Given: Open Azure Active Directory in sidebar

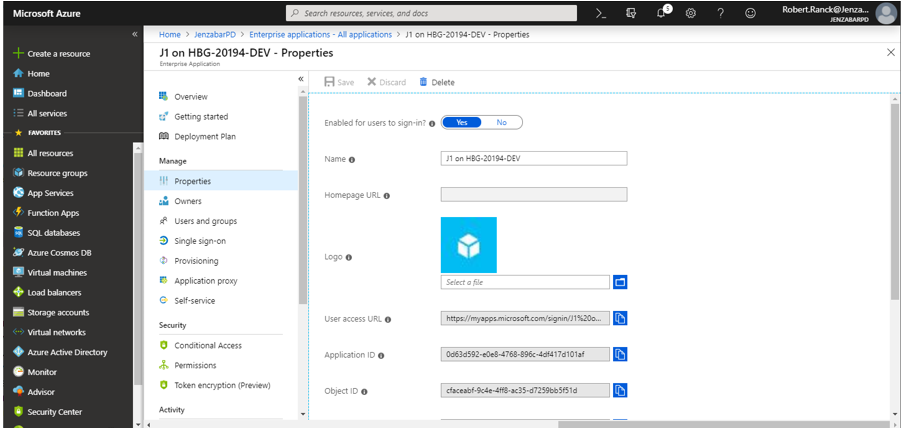Looking at the screenshot, I should 67,352.
